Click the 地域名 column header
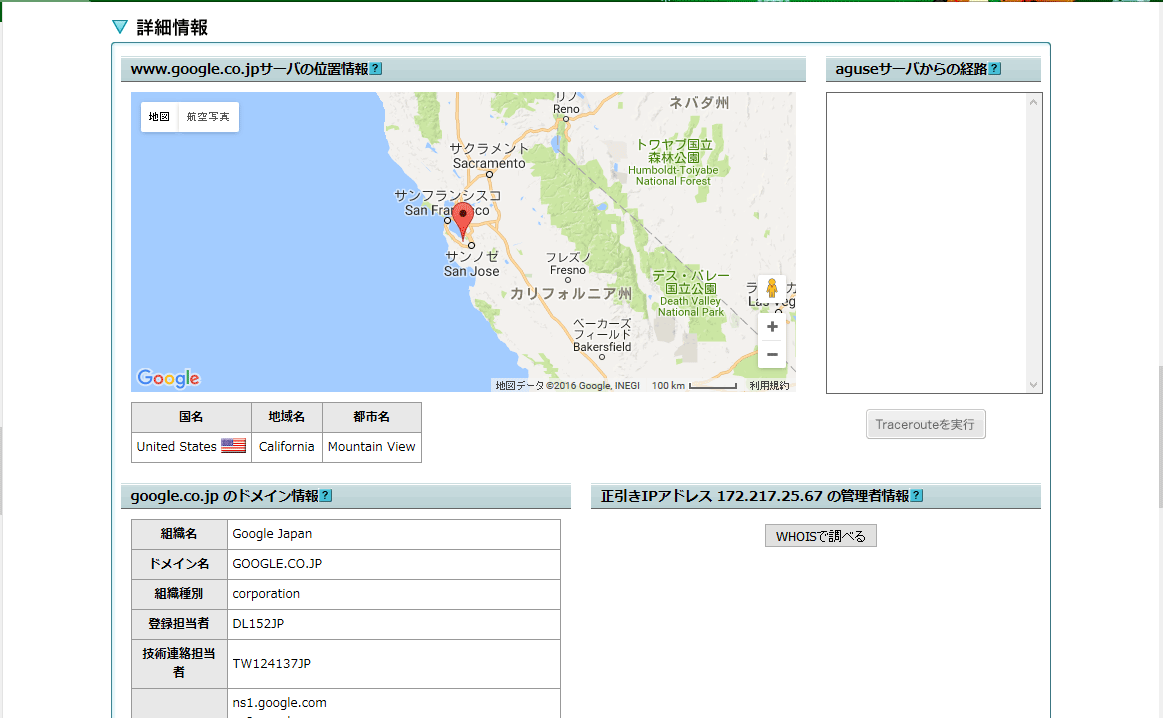This screenshot has width=1163, height=718. (x=287, y=417)
